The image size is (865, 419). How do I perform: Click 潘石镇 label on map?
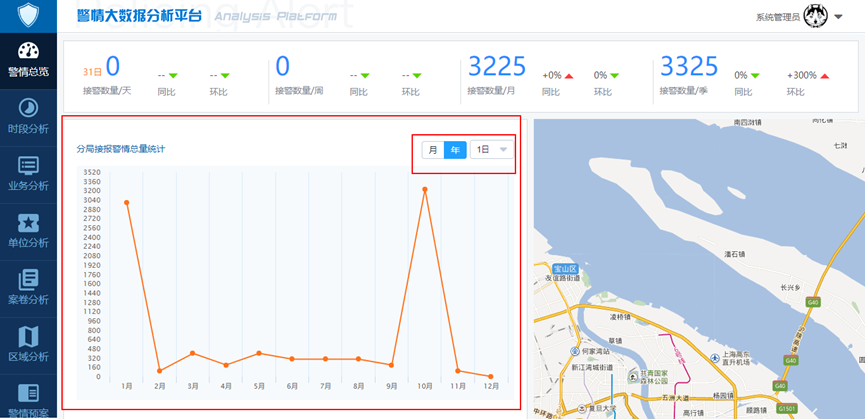click(734, 254)
